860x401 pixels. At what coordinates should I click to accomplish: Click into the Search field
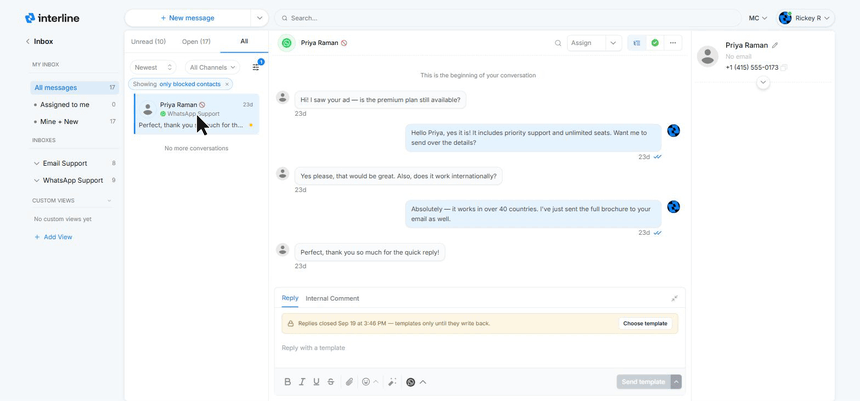[x=508, y=18]
